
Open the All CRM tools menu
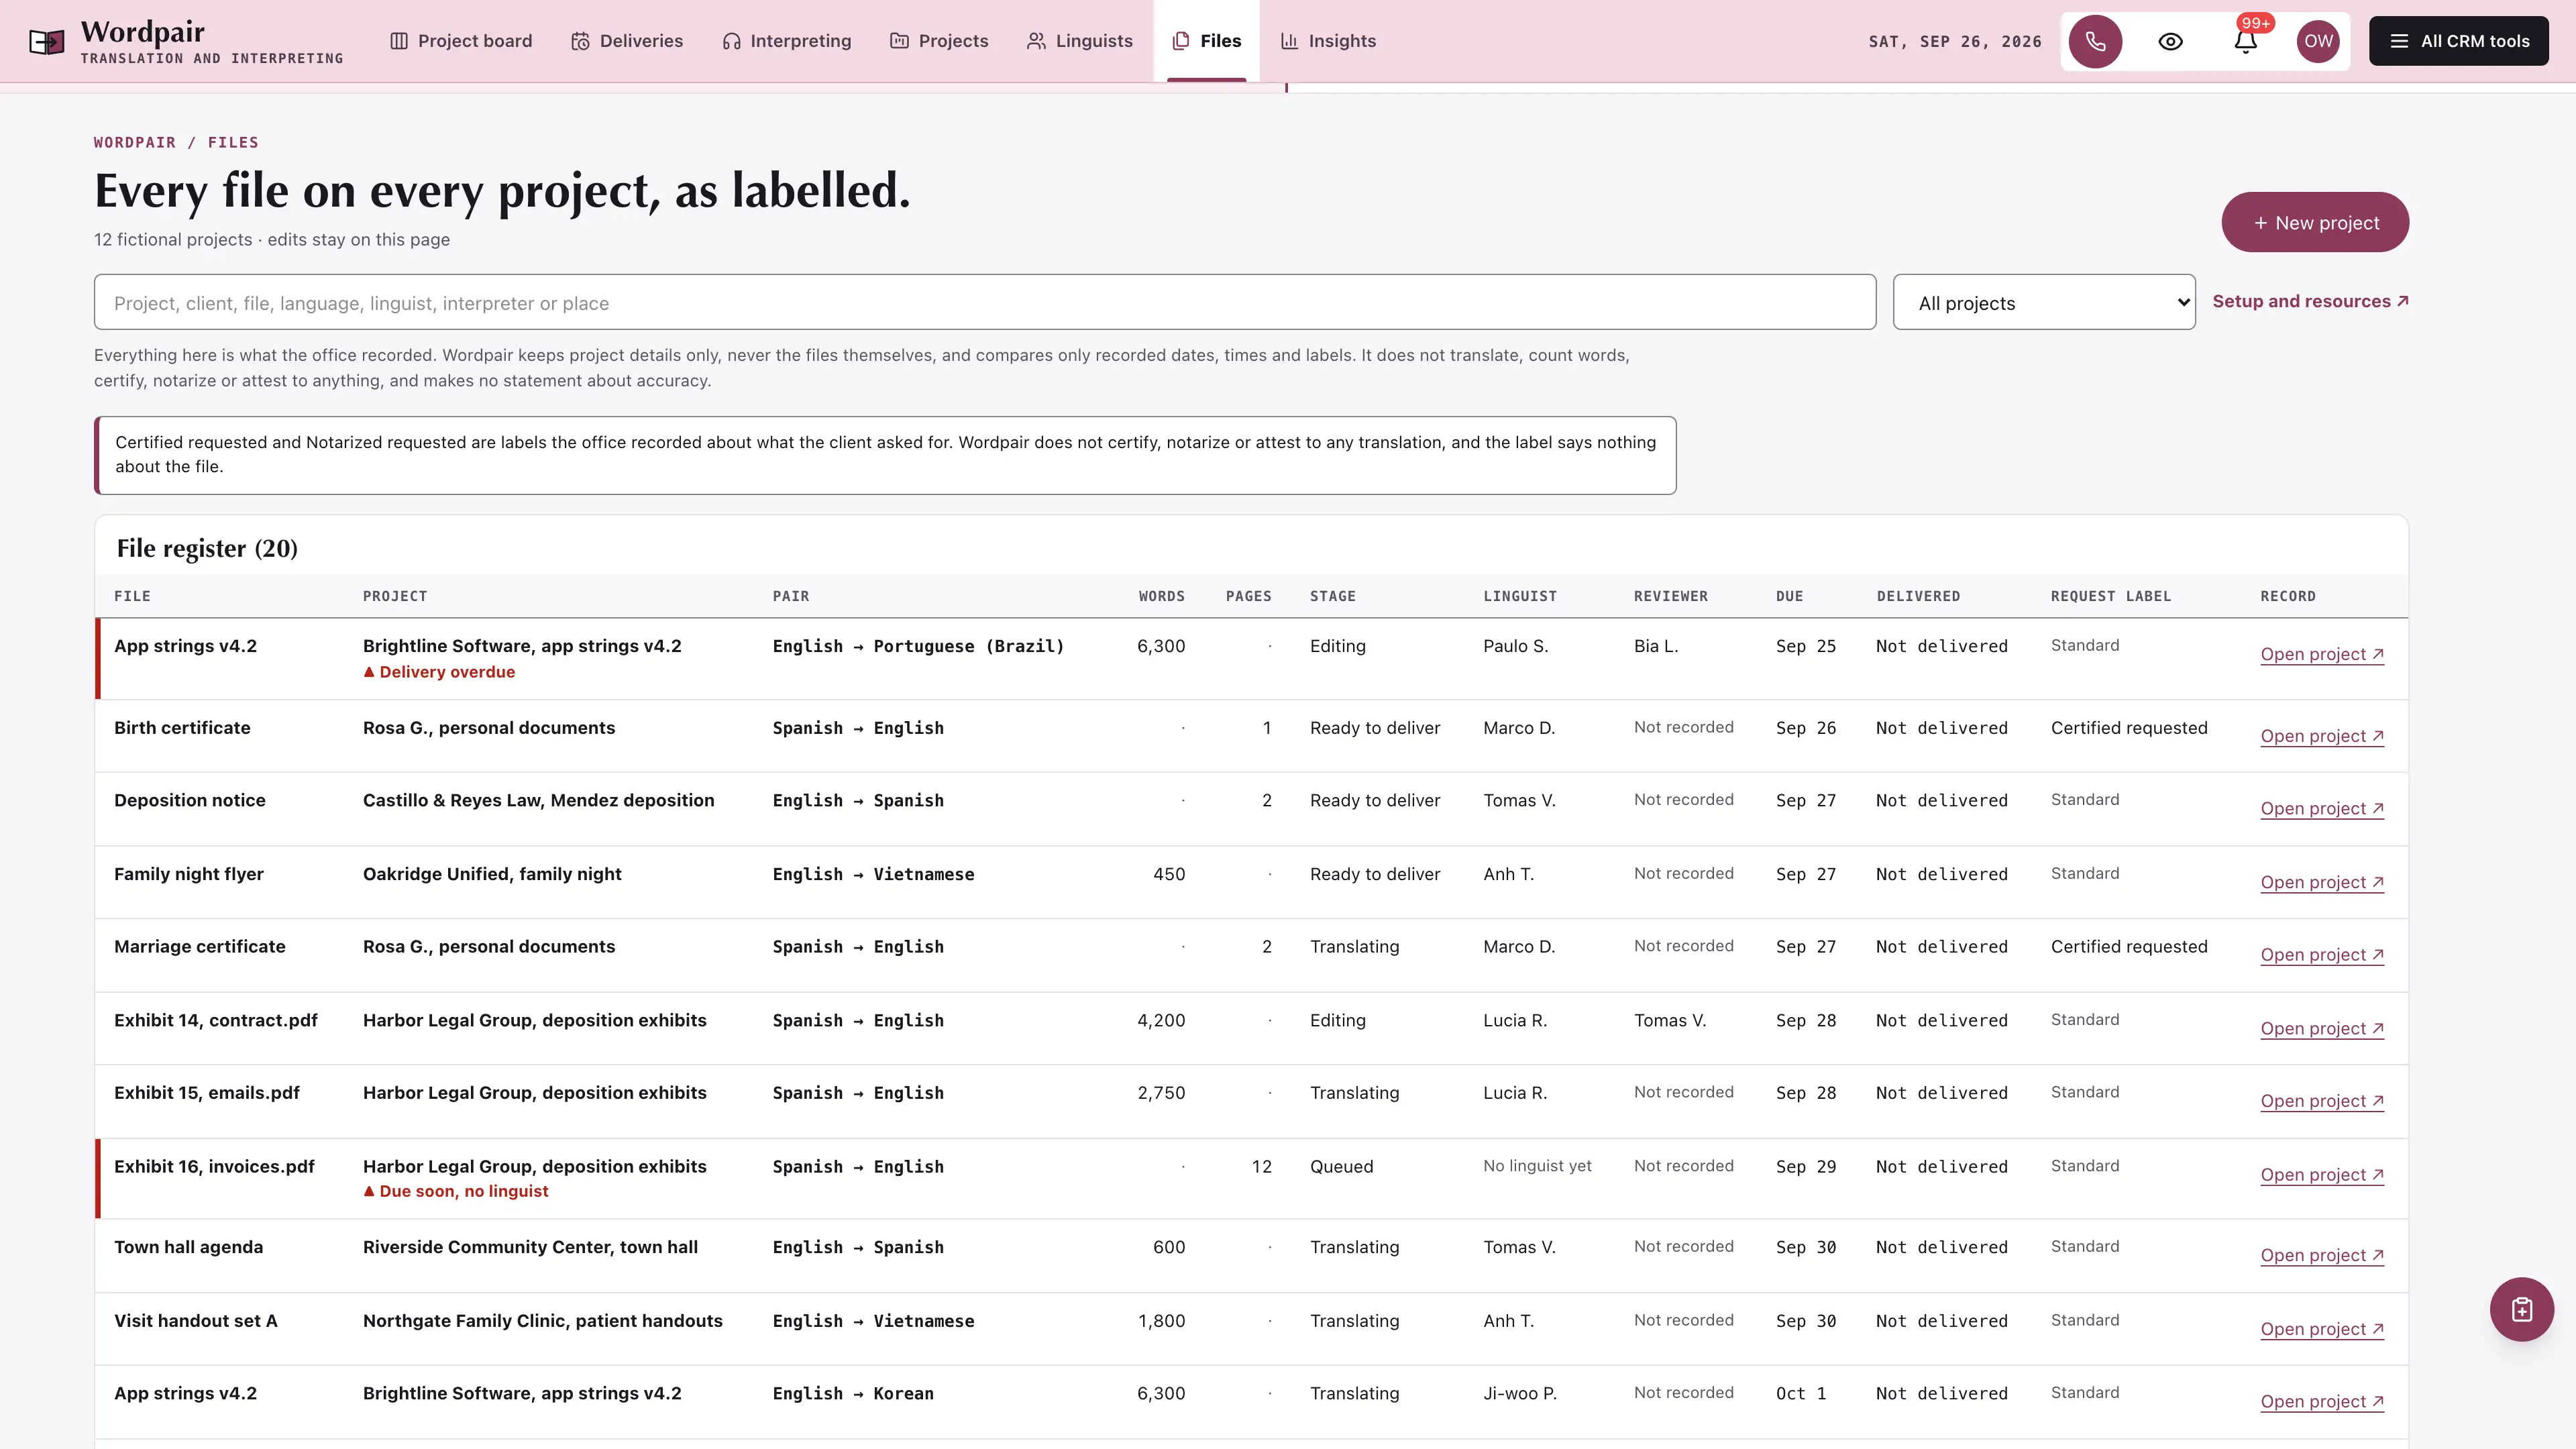click(x=2458, y=41)
